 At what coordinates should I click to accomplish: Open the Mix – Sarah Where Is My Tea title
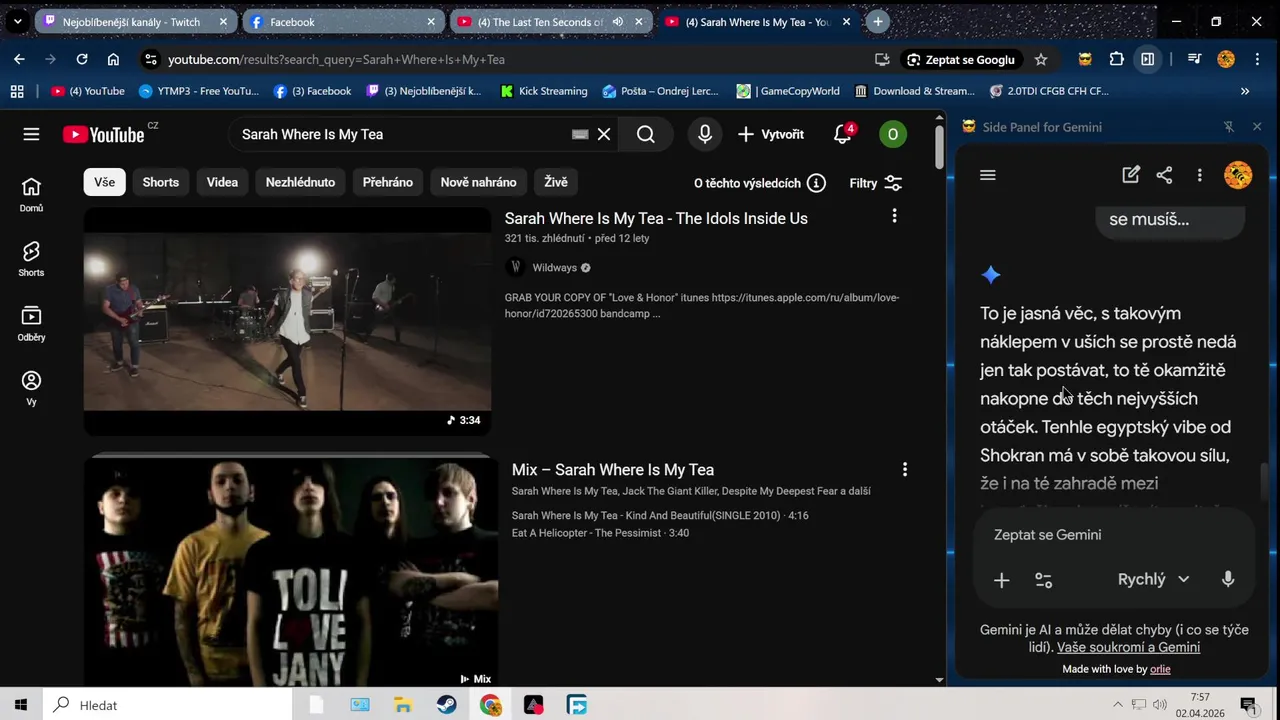613,470
